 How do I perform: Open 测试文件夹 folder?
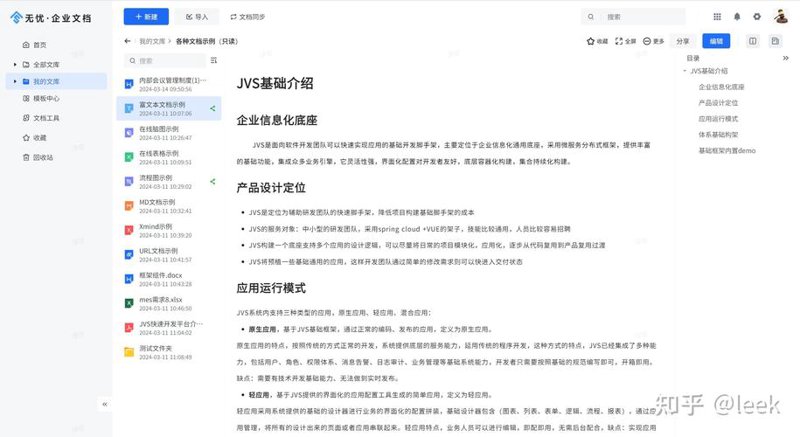(169, 352)
